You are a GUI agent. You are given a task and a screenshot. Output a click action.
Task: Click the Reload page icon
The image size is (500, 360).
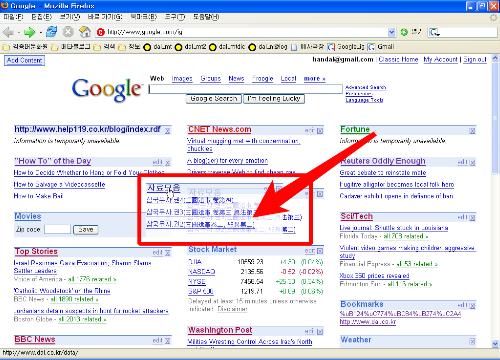[x=52, y=32]
